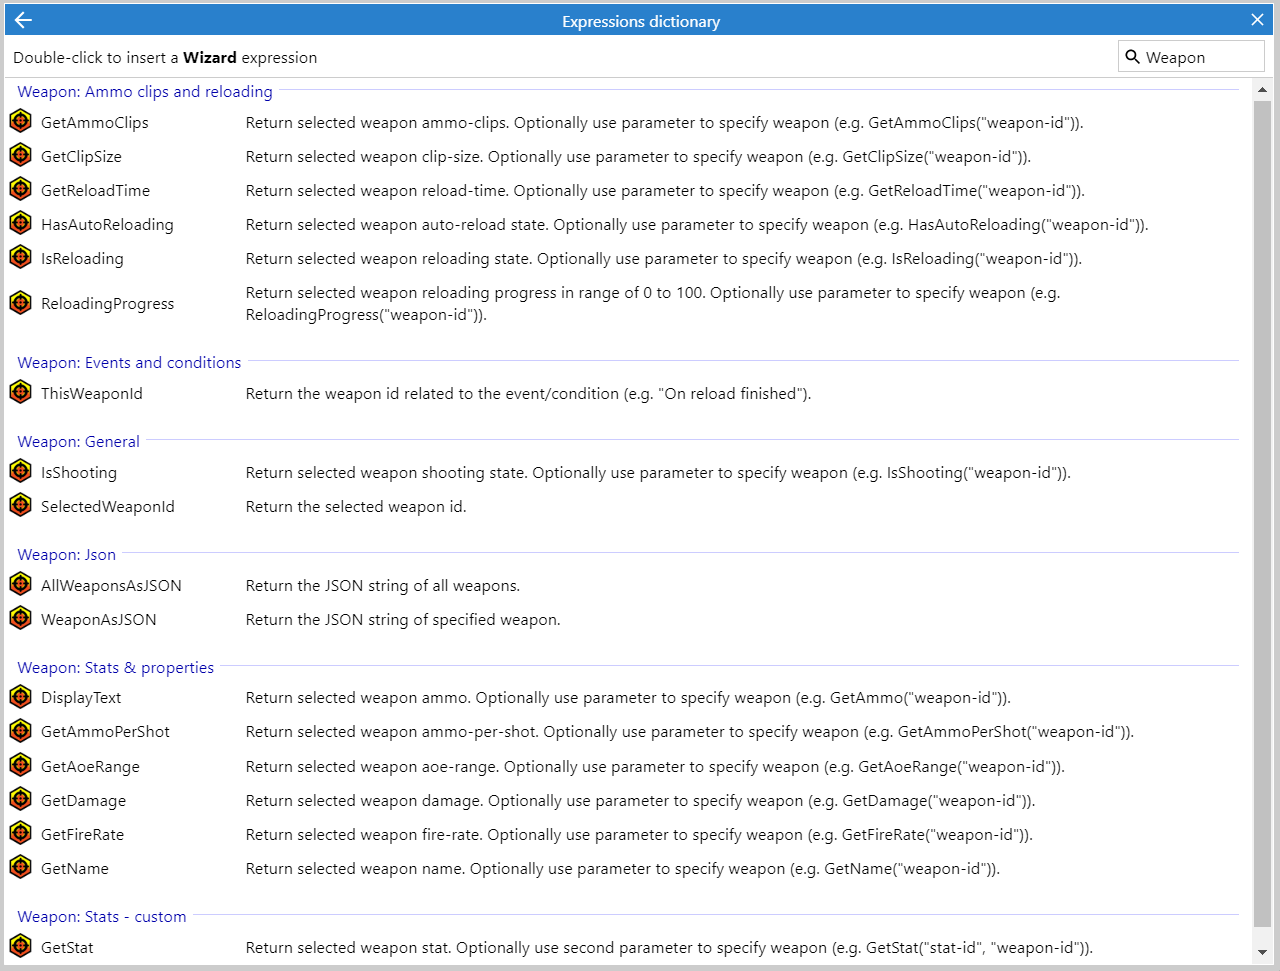Image resolution: width=1280 pixels, height=971 pixels.
Task: Close the Expressions dictionary dialog
Action: point(1257,20)
